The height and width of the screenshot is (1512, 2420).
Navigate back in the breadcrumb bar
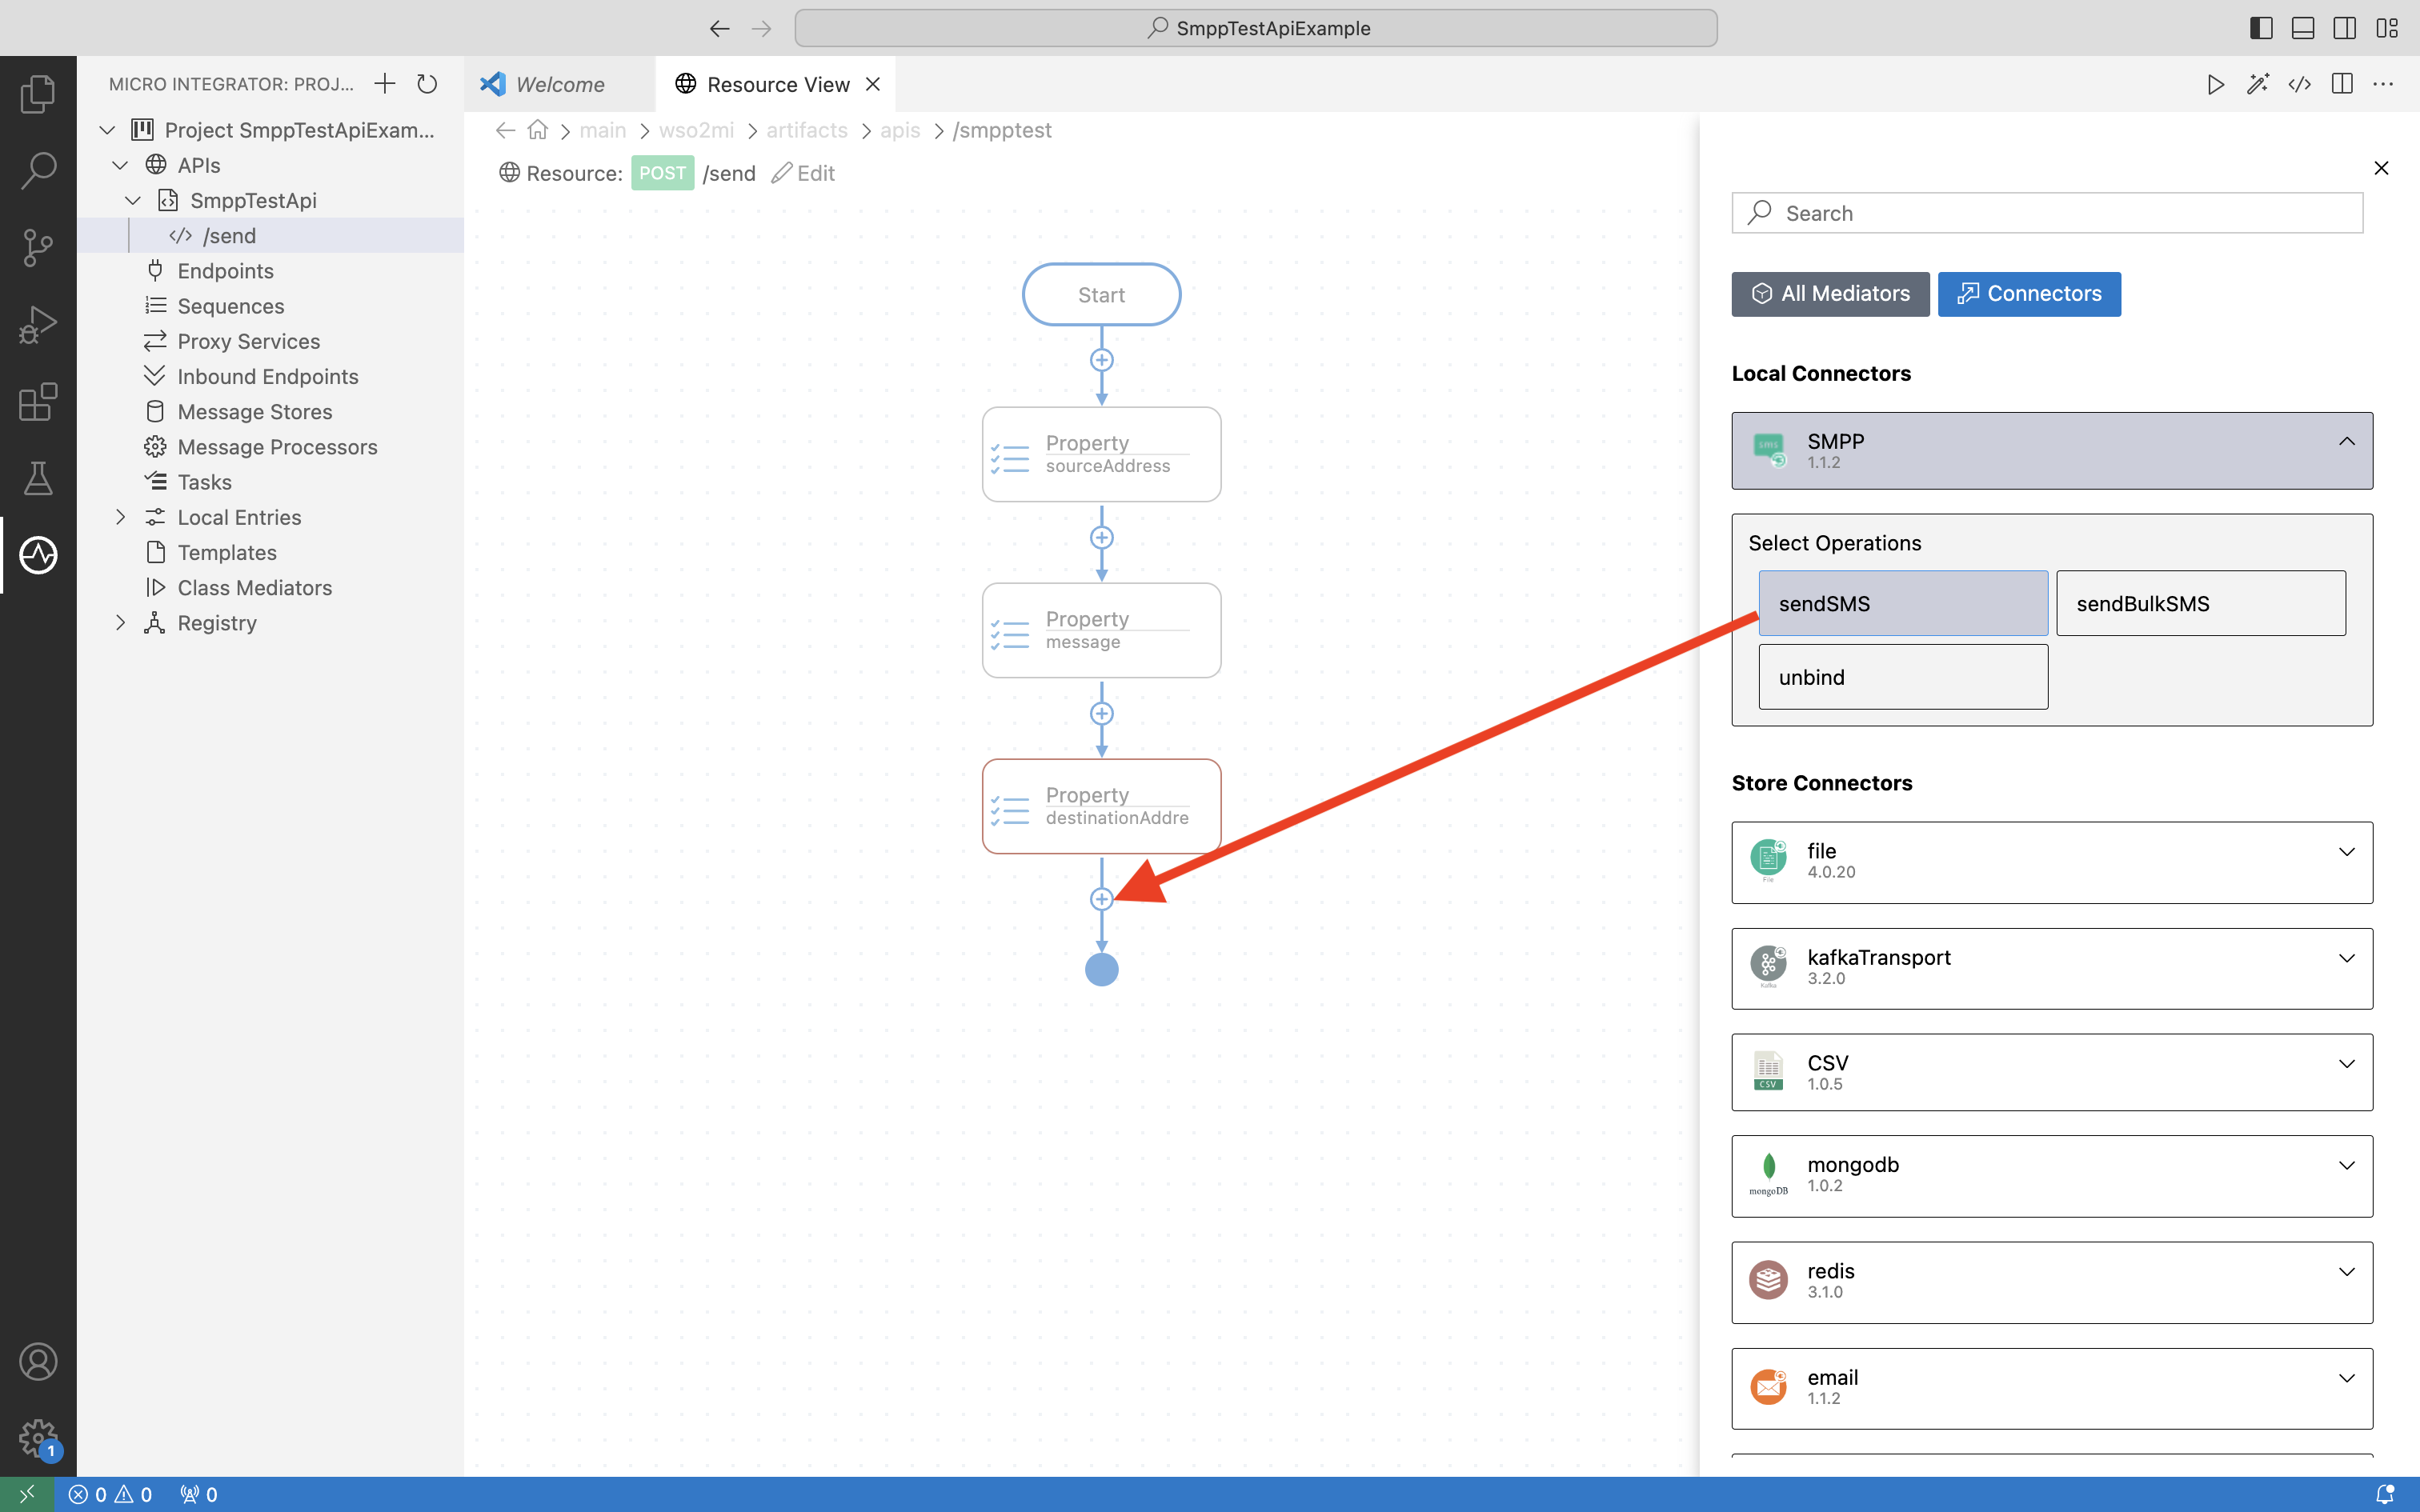click(506, 130)
